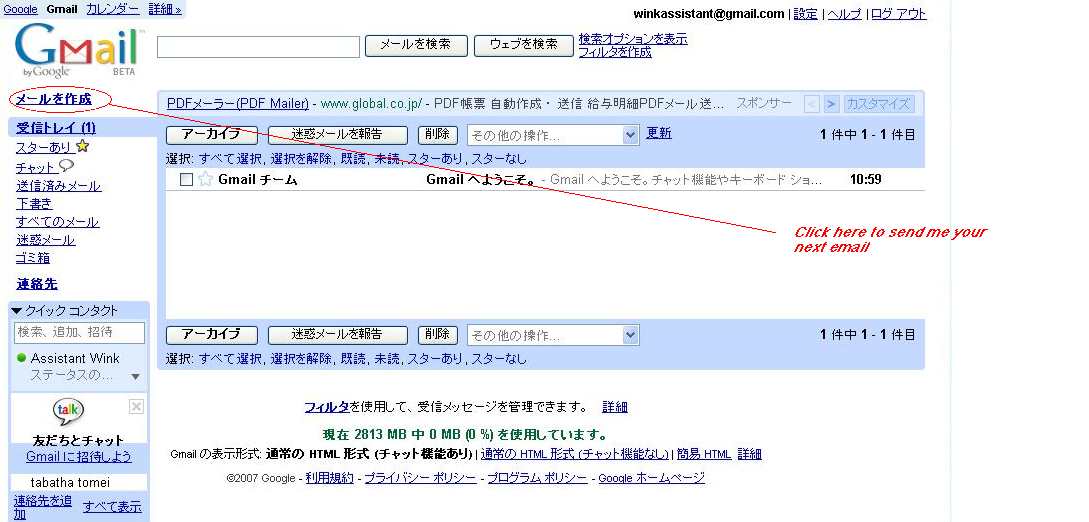Open the フィルタ link below inbox
1089x522 pixels.
[x=327, y=407]
